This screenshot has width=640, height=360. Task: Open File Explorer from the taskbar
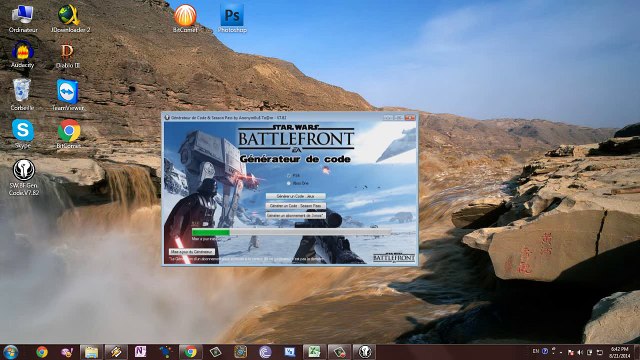click(x=91, y=352)
